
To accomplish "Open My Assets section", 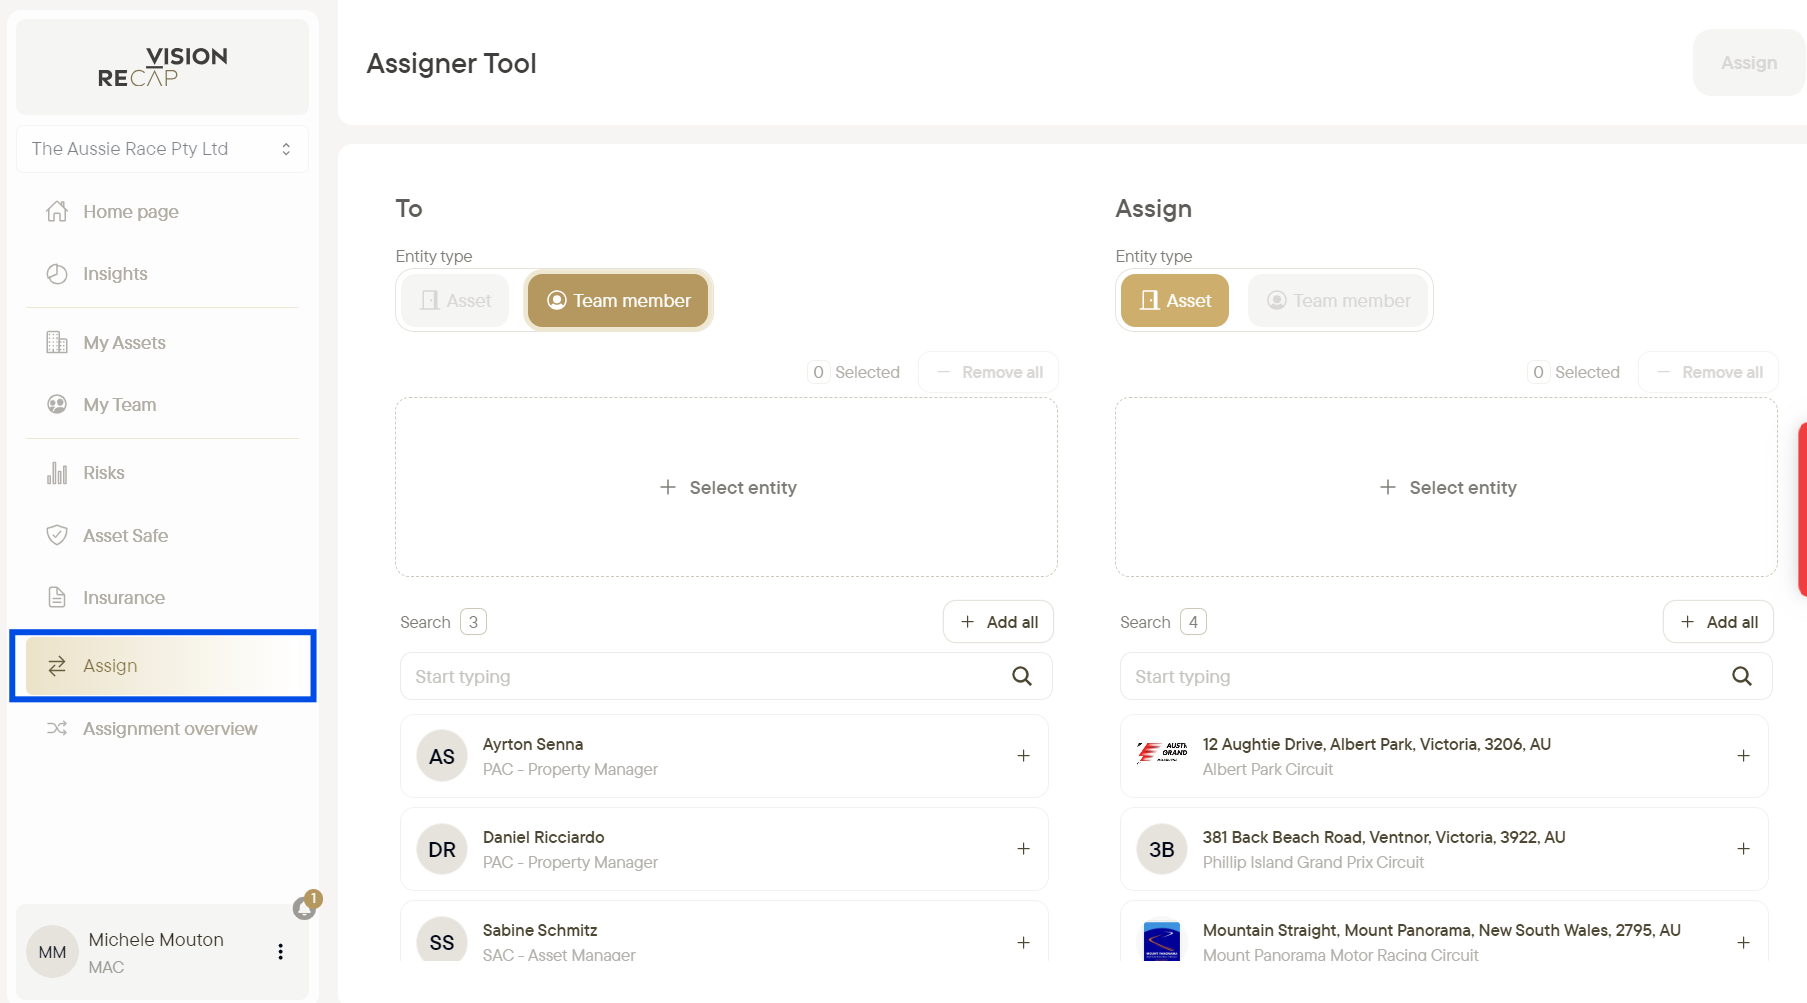I will tap(162, 343).
